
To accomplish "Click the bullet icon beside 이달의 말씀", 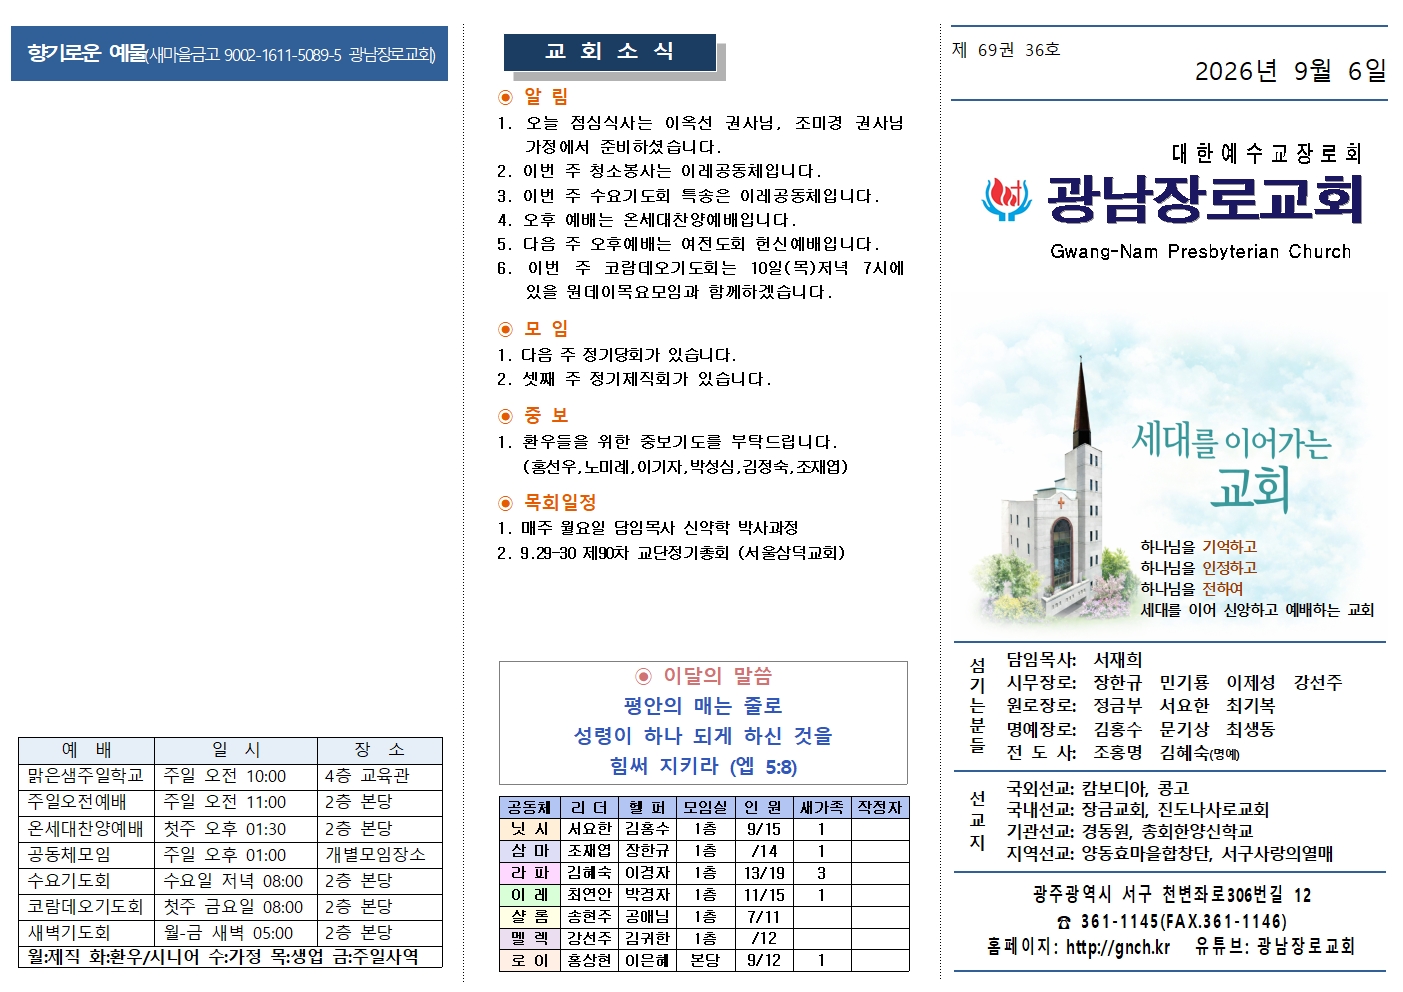I will pyautogui.click(x=644, y=677).
